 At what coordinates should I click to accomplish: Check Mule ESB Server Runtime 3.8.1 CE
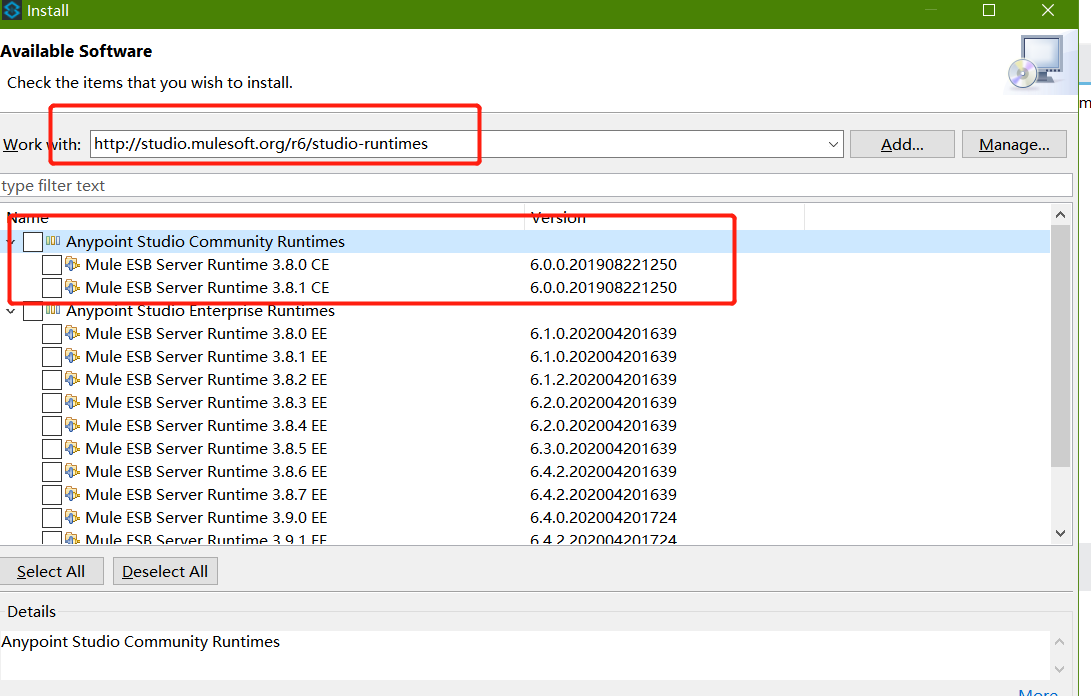point(51,287)
